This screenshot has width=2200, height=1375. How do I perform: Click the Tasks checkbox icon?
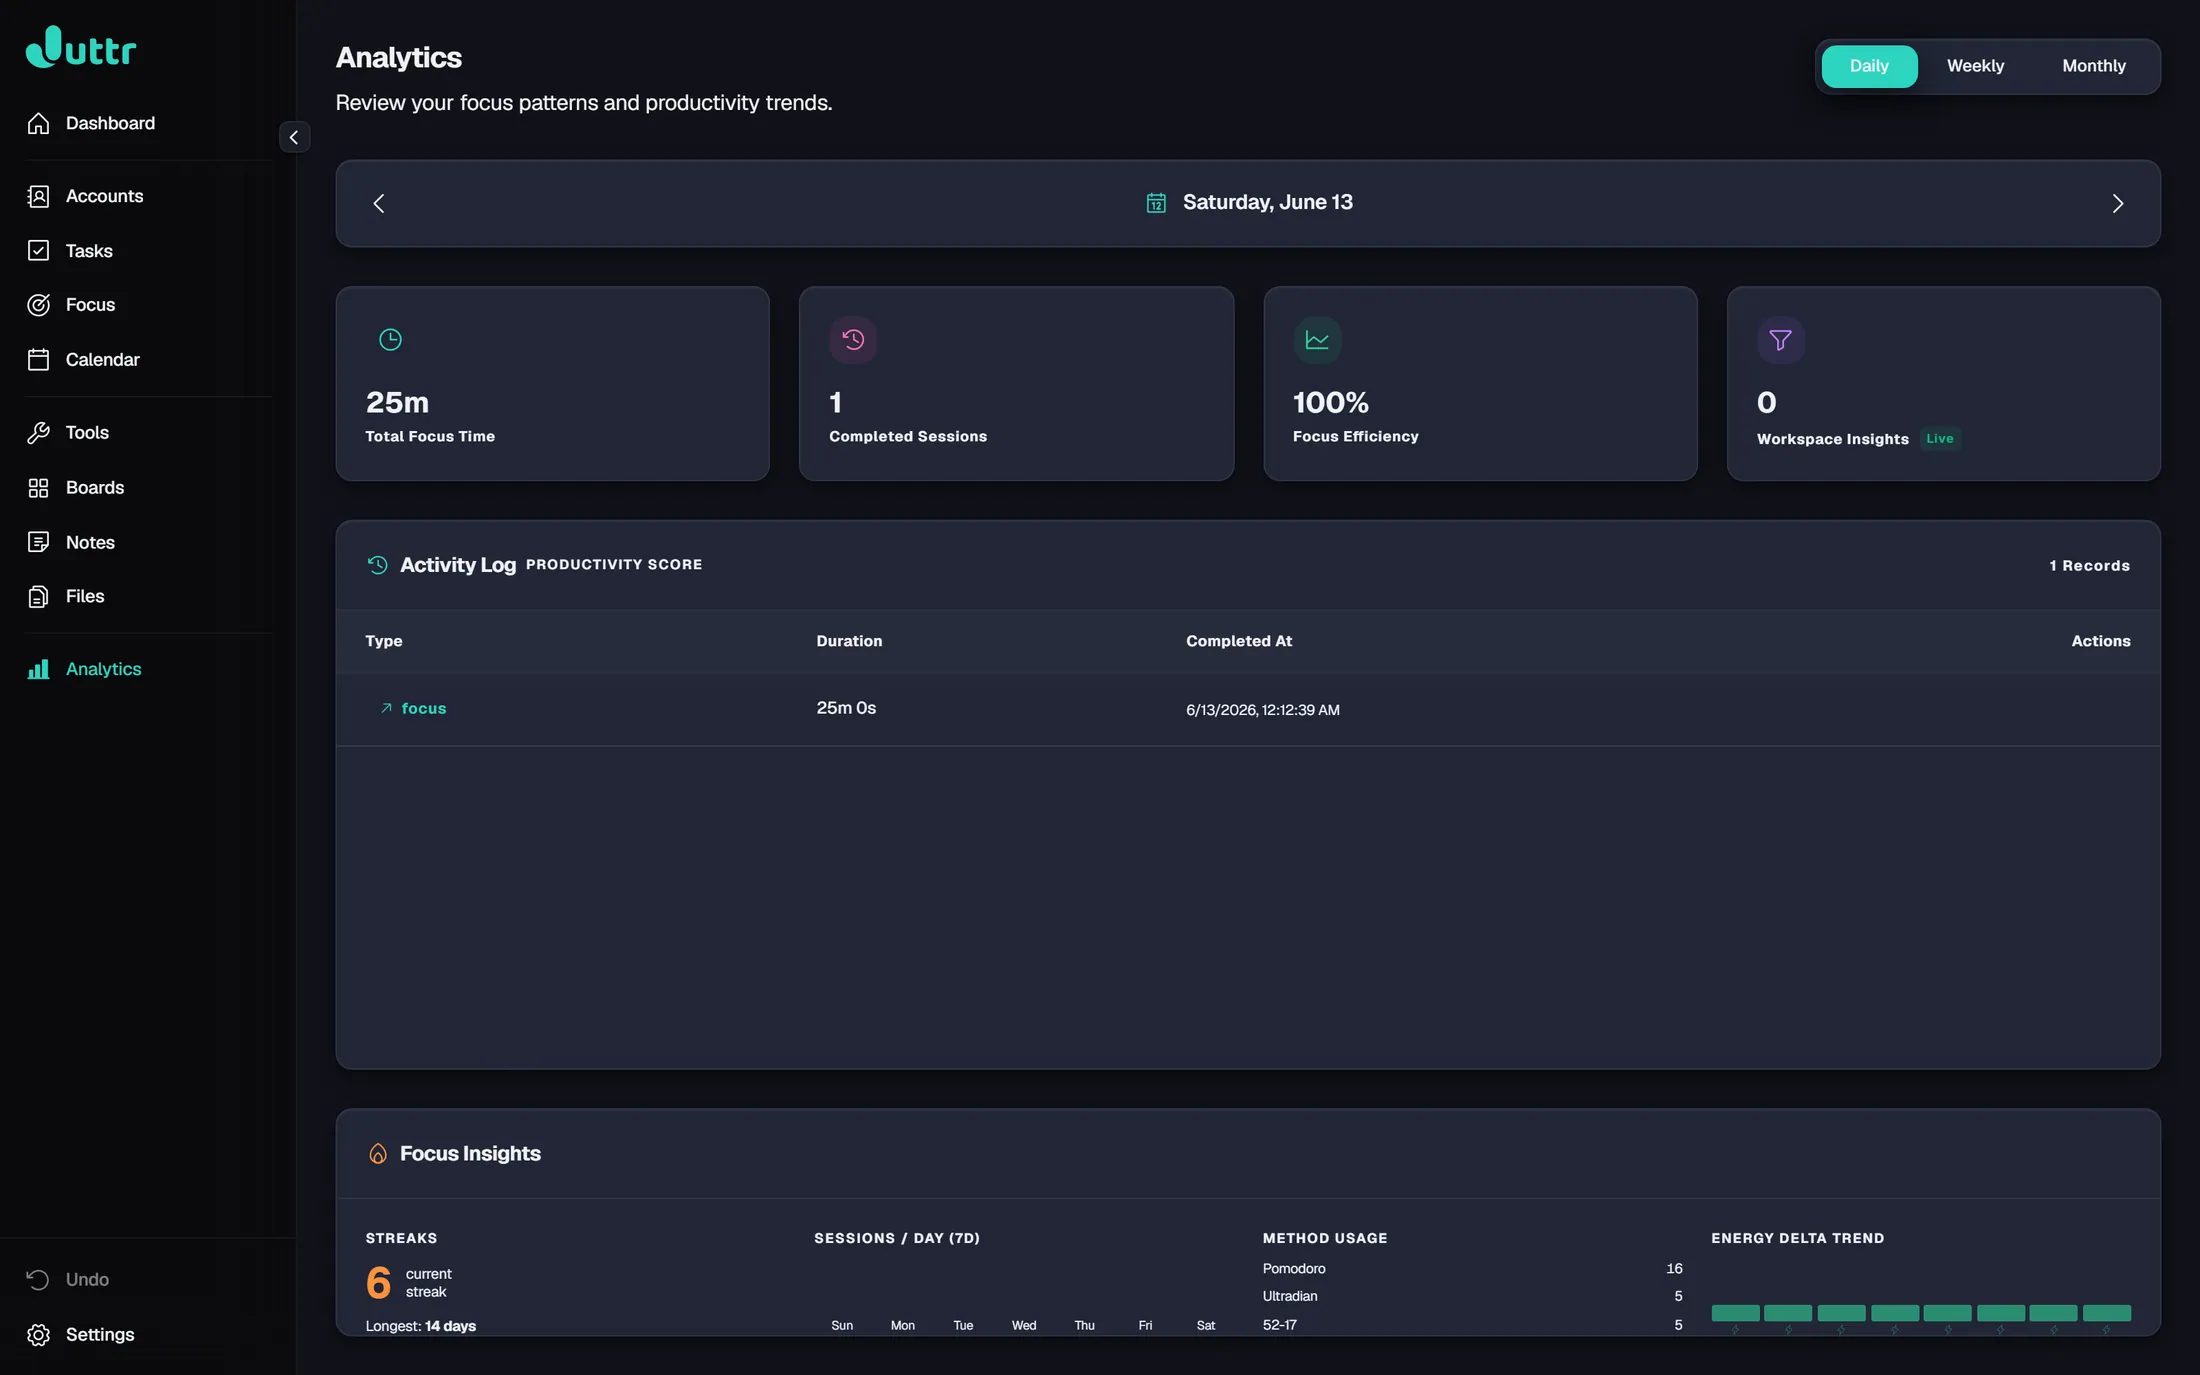pos(38,251)
